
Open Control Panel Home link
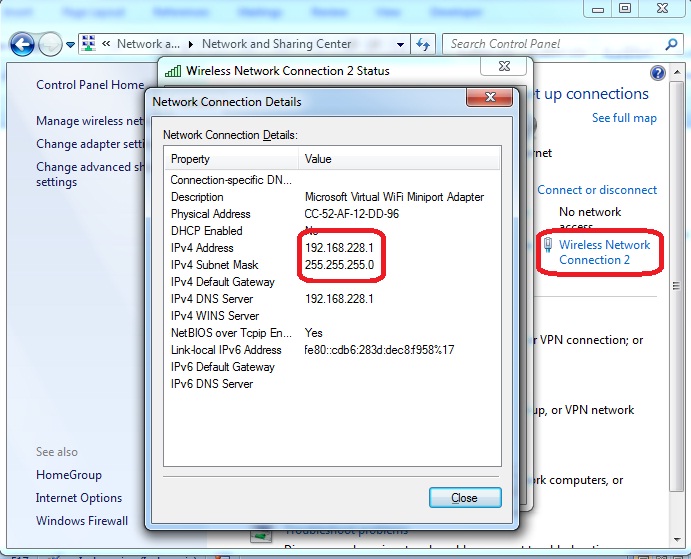tap(90, 85)
